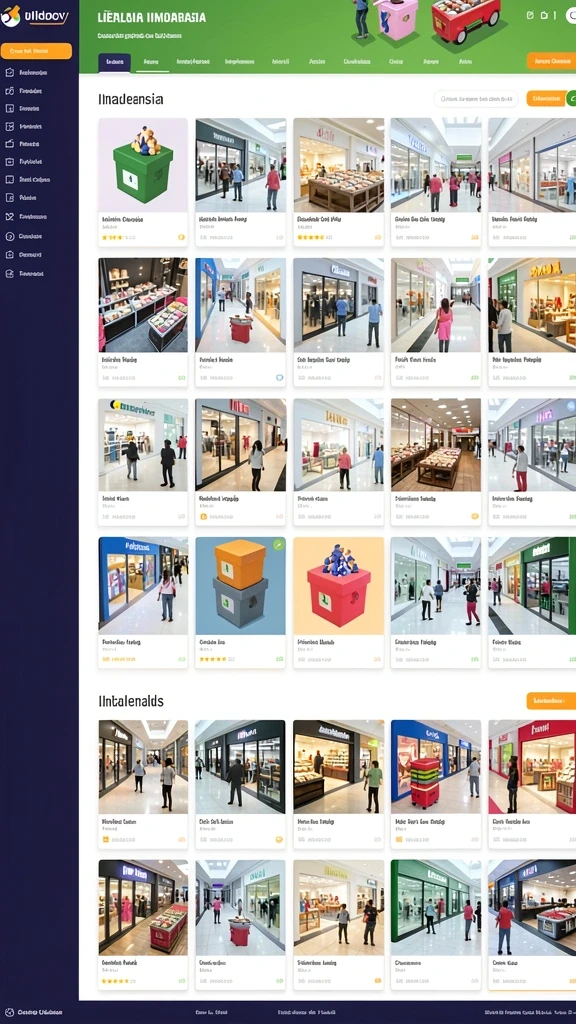This screenshot has width=576, height=1024.
Task: Click the last icon in the sidebar list
Action: pos(9,274)
